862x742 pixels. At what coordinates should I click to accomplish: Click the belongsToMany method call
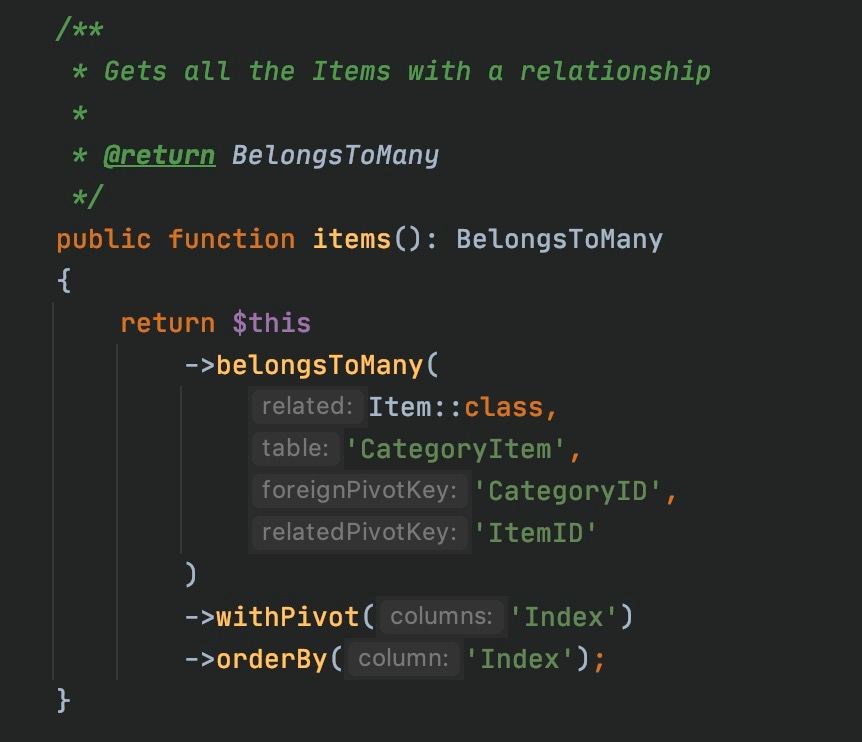tap(319, 366)
